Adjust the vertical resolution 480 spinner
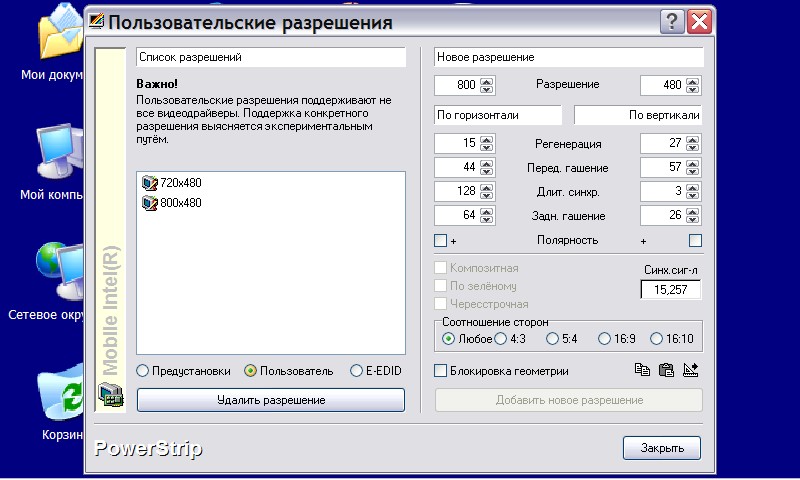800x480 pixels. tap(692, 86)
